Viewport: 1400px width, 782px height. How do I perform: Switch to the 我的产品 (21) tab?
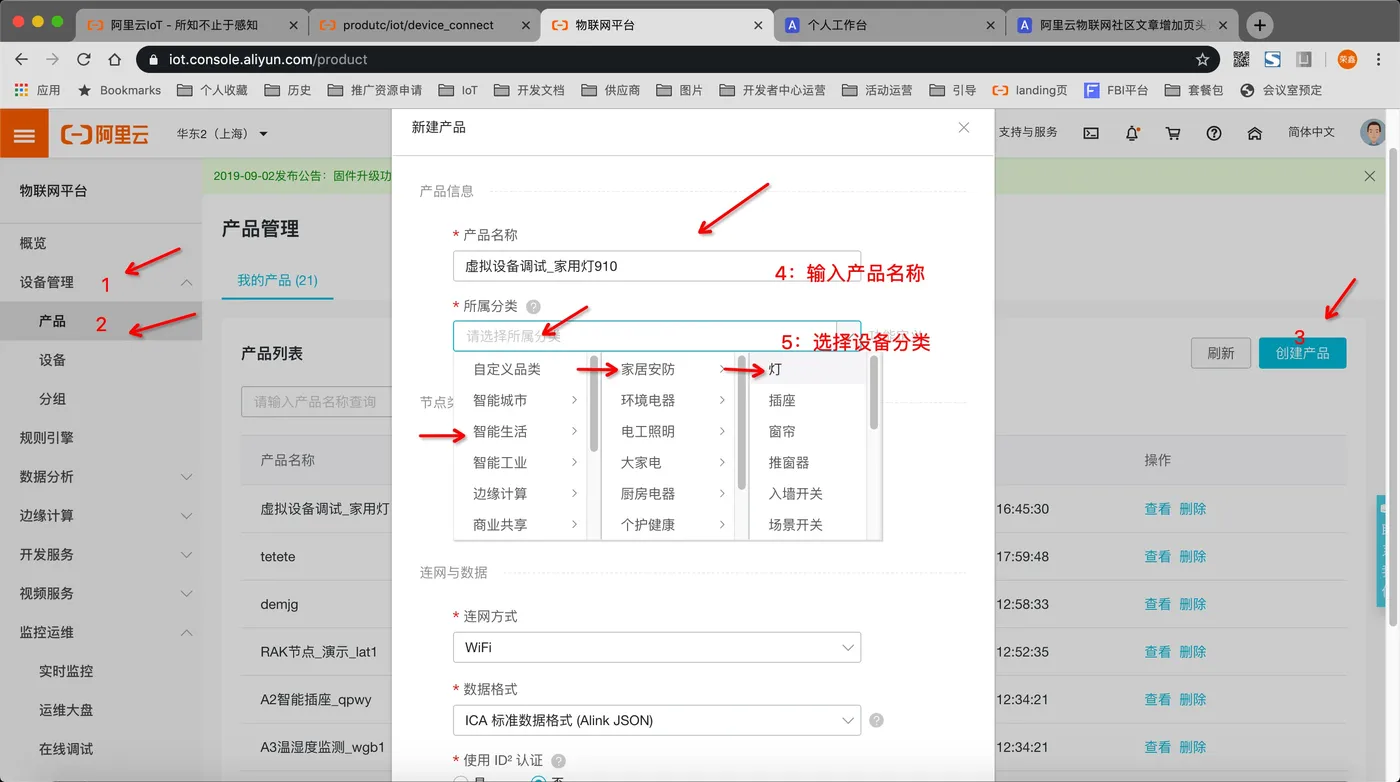click(x=277, y=280)
